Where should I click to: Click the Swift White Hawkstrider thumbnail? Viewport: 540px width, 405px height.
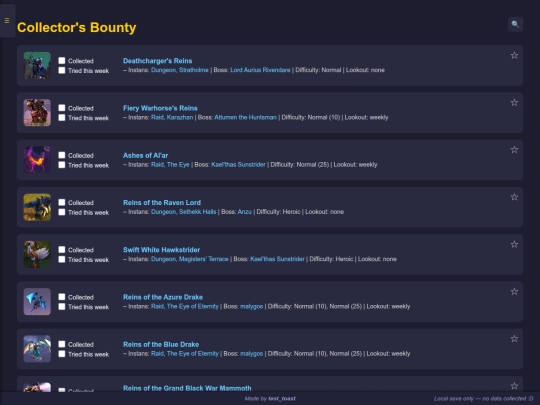tap(37, 255)
